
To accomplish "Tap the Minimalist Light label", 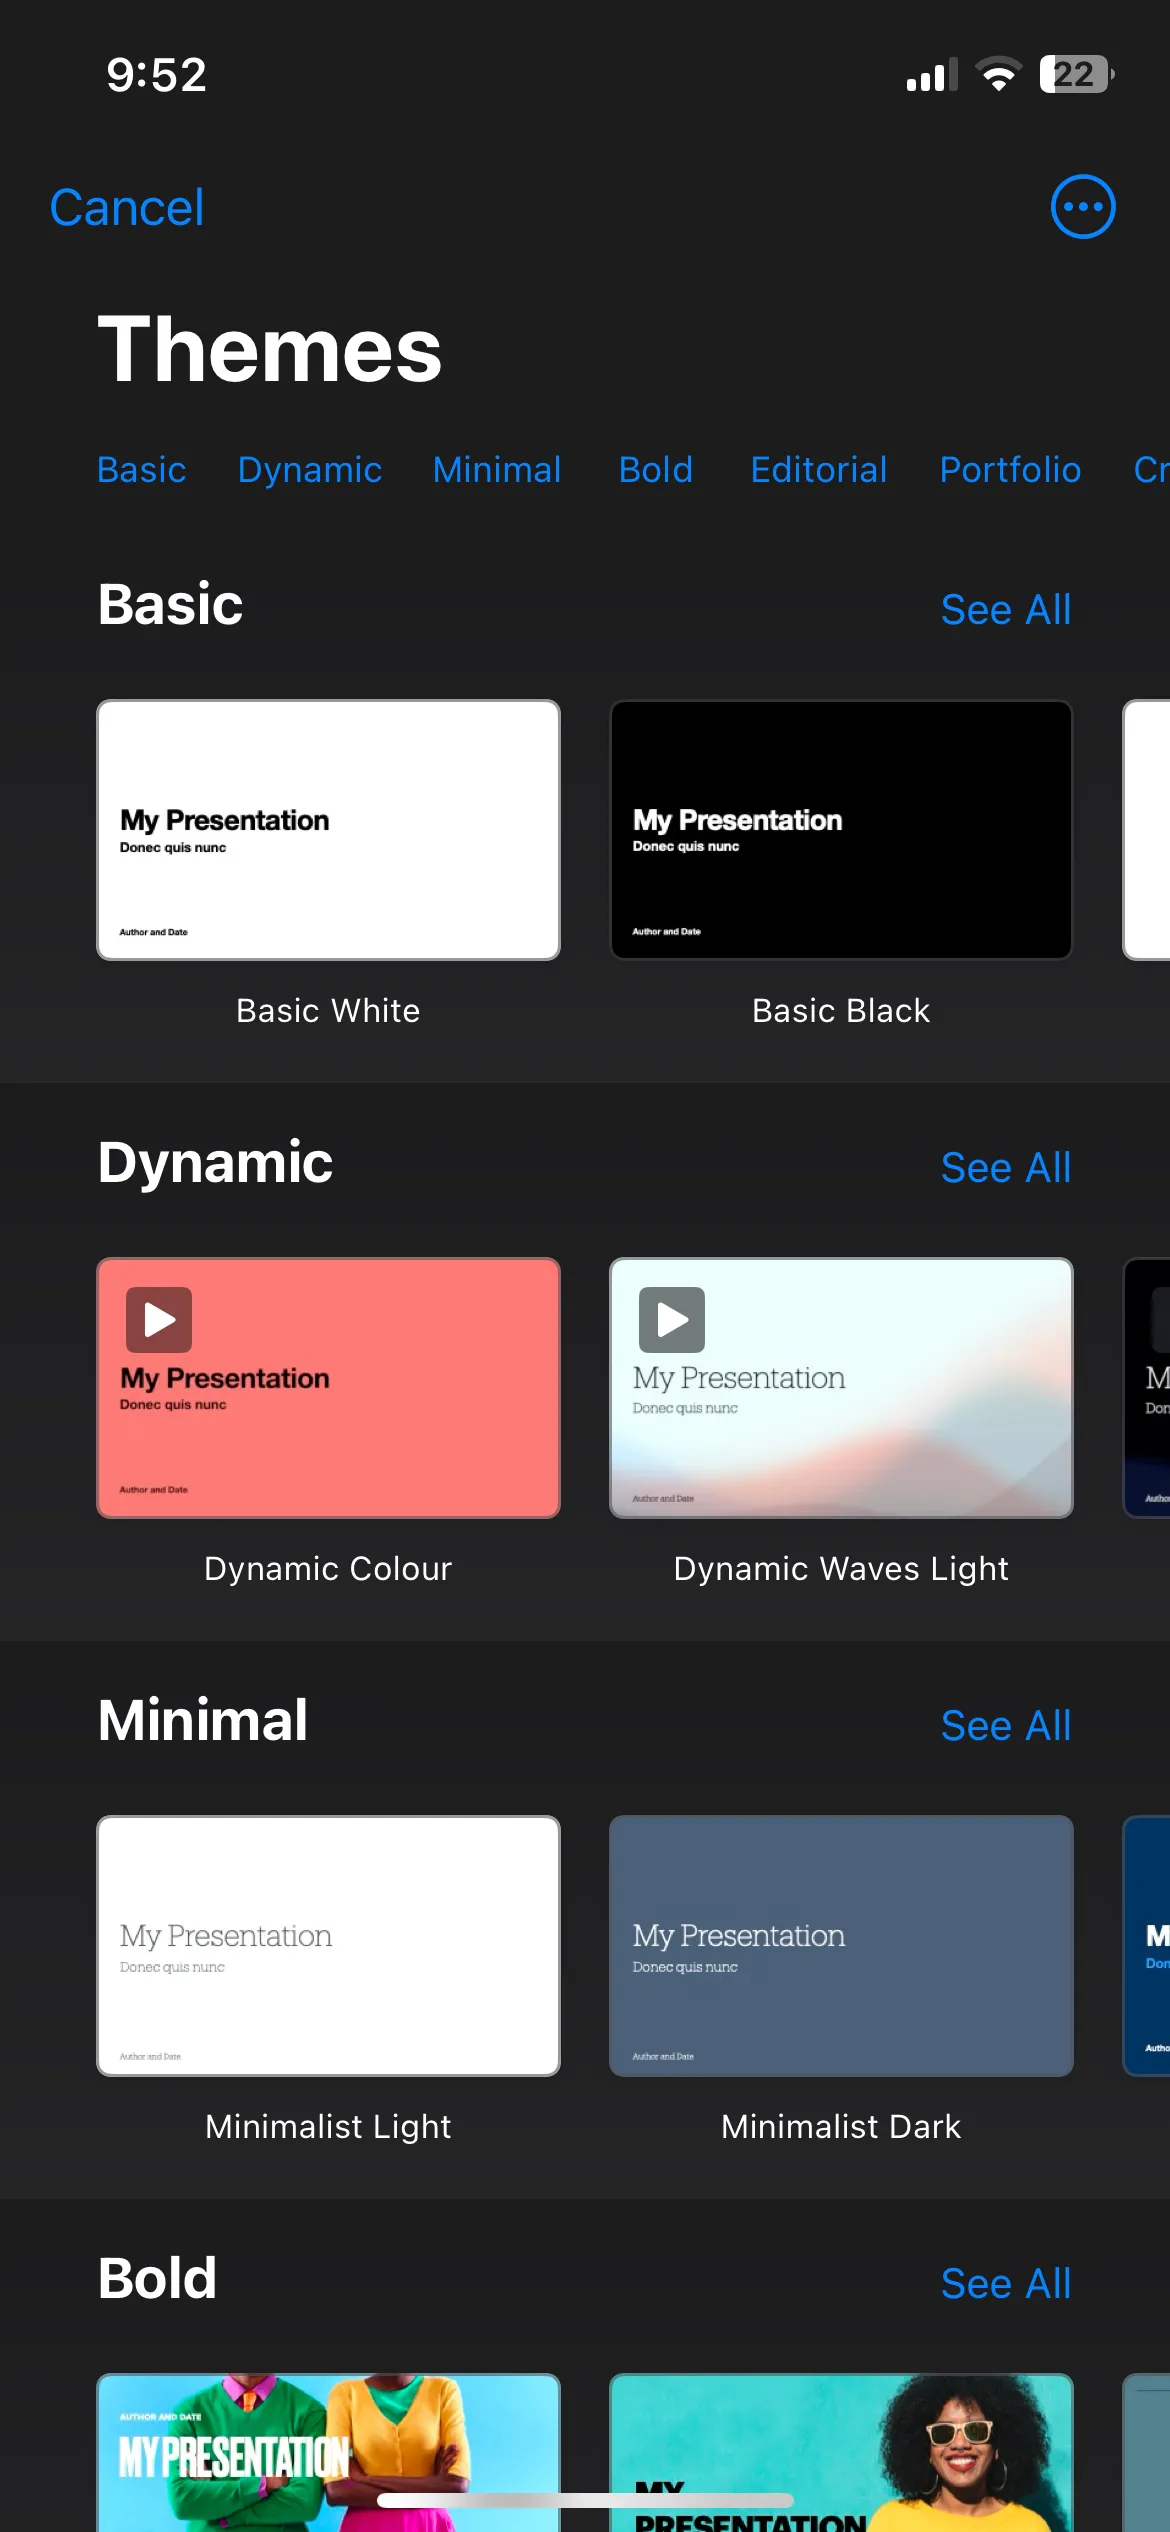I will click(x=328, y=2127).
